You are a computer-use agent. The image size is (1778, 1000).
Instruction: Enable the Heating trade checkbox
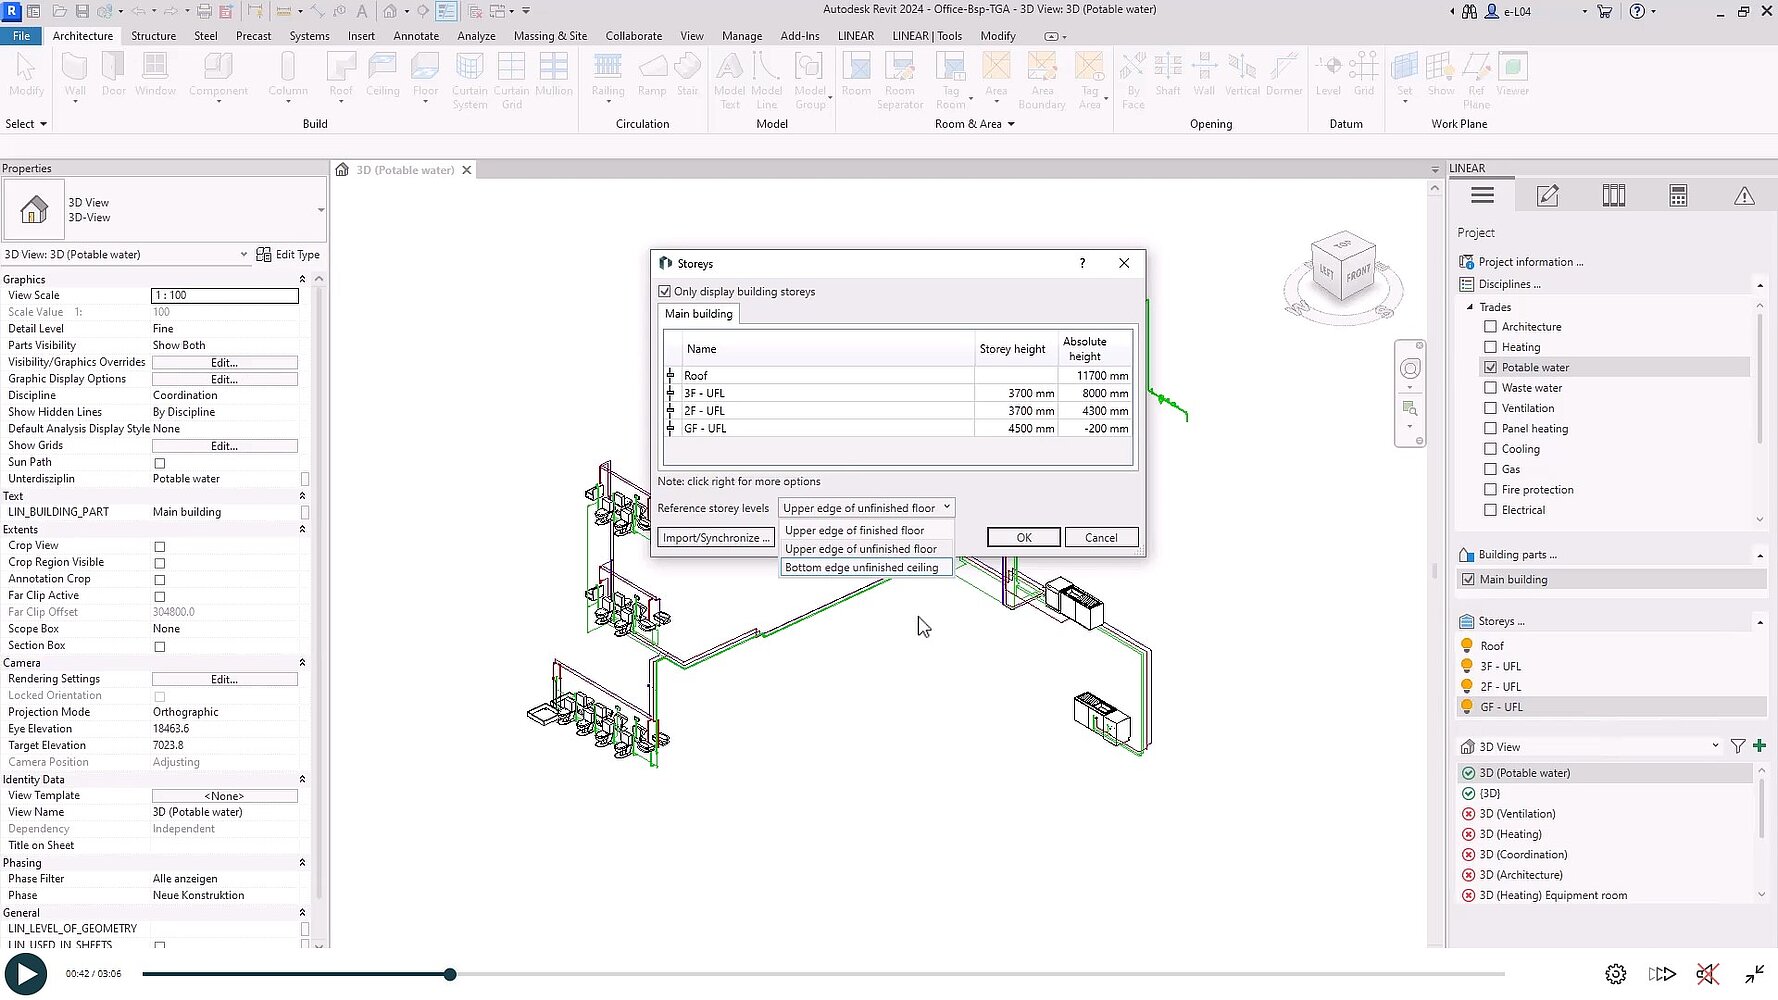pos(1490,347)
